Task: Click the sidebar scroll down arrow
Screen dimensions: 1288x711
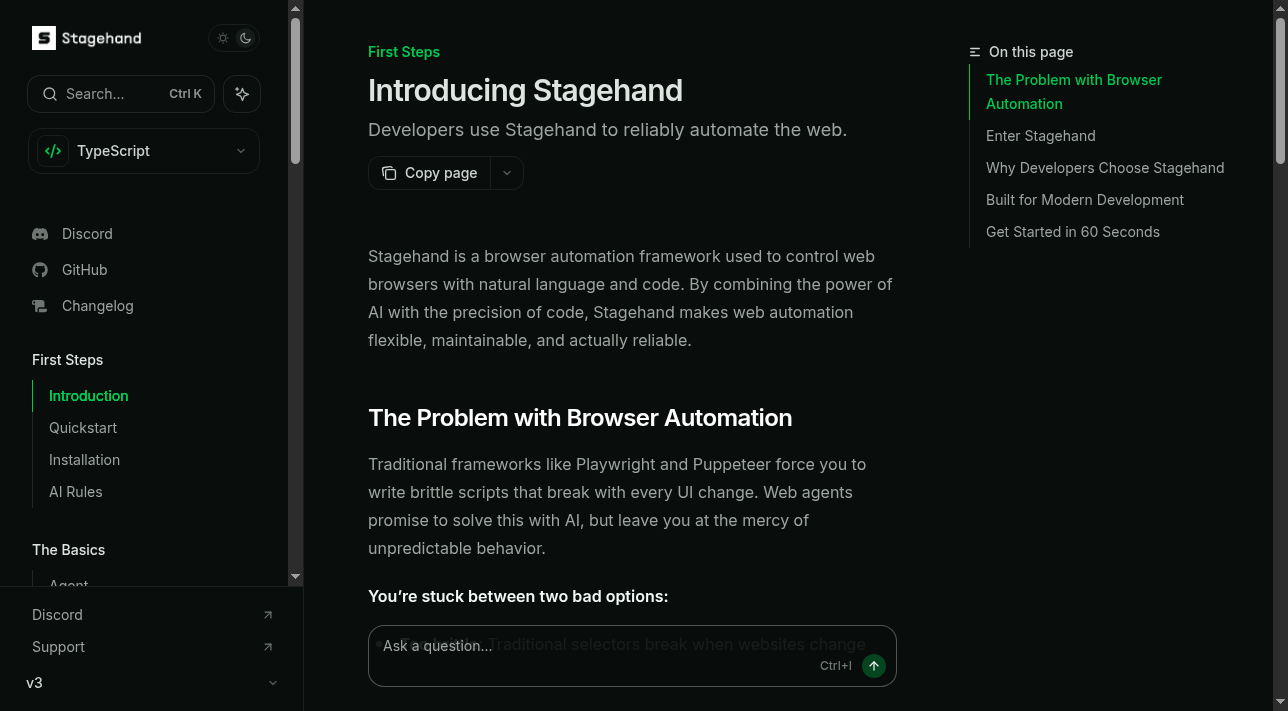Action: pyautogui.click(x=295, y=577)
